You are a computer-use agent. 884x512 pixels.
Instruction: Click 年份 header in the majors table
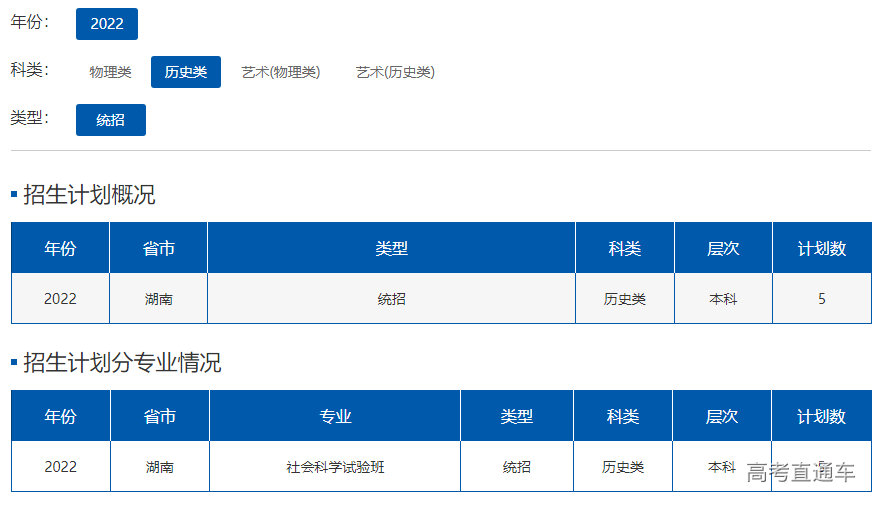[60, 416]
